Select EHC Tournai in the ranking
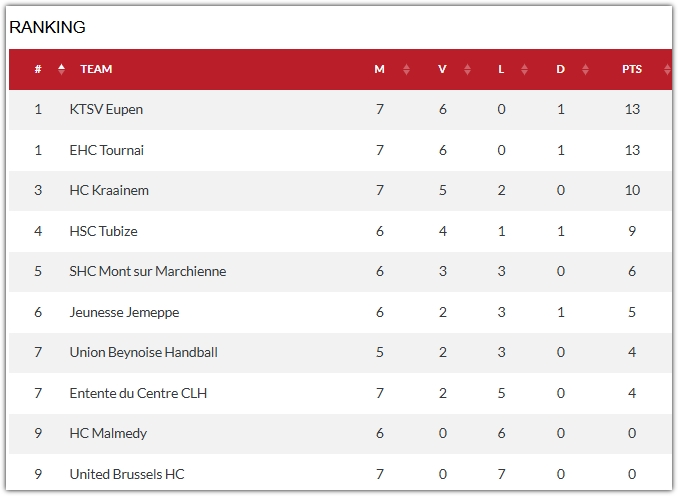 point(106,150)
